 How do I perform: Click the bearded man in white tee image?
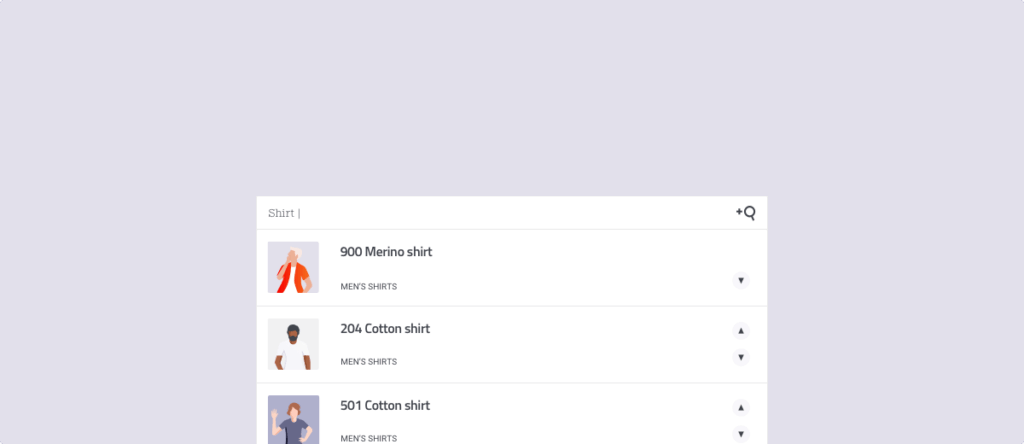(x=293, y=346)
